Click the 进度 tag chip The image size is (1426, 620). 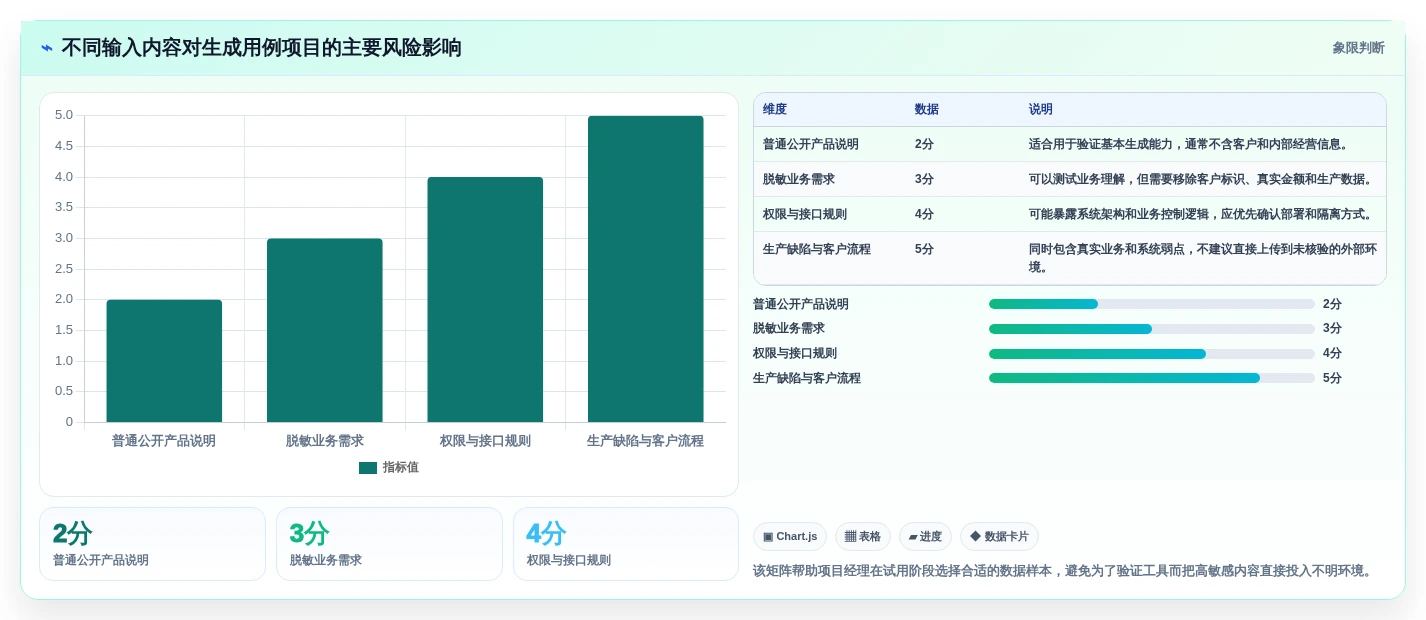(x=925, y=536)
